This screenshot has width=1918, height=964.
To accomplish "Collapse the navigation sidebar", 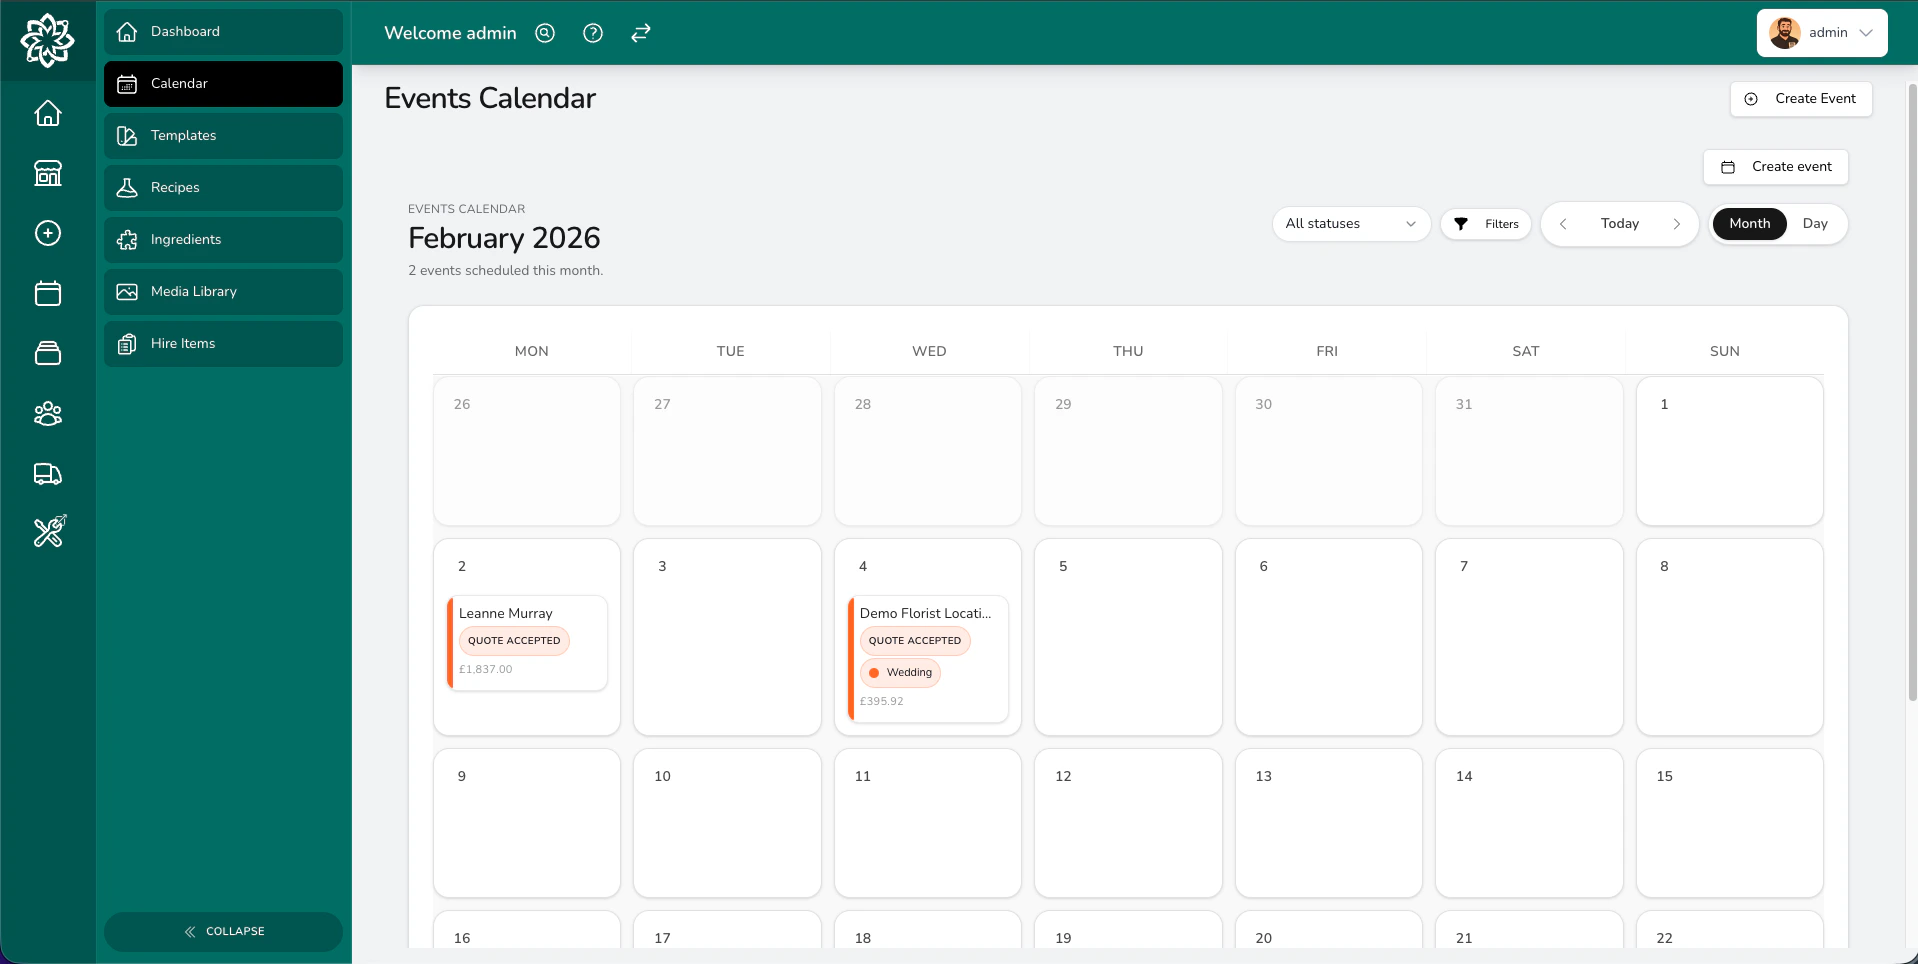I will pyautogui.click(x=223, y=931).
